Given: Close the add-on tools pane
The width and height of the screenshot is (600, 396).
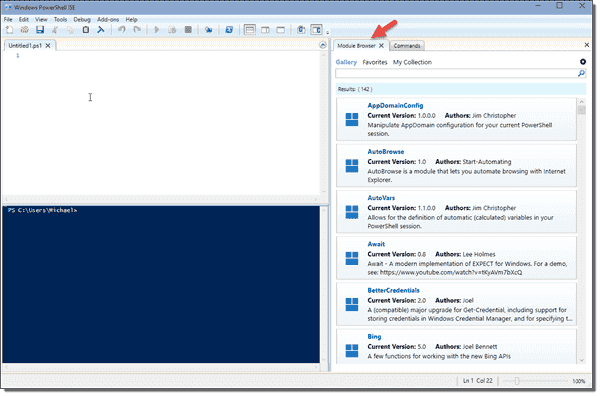Looking at the screenshot, I should click(587, 45).
